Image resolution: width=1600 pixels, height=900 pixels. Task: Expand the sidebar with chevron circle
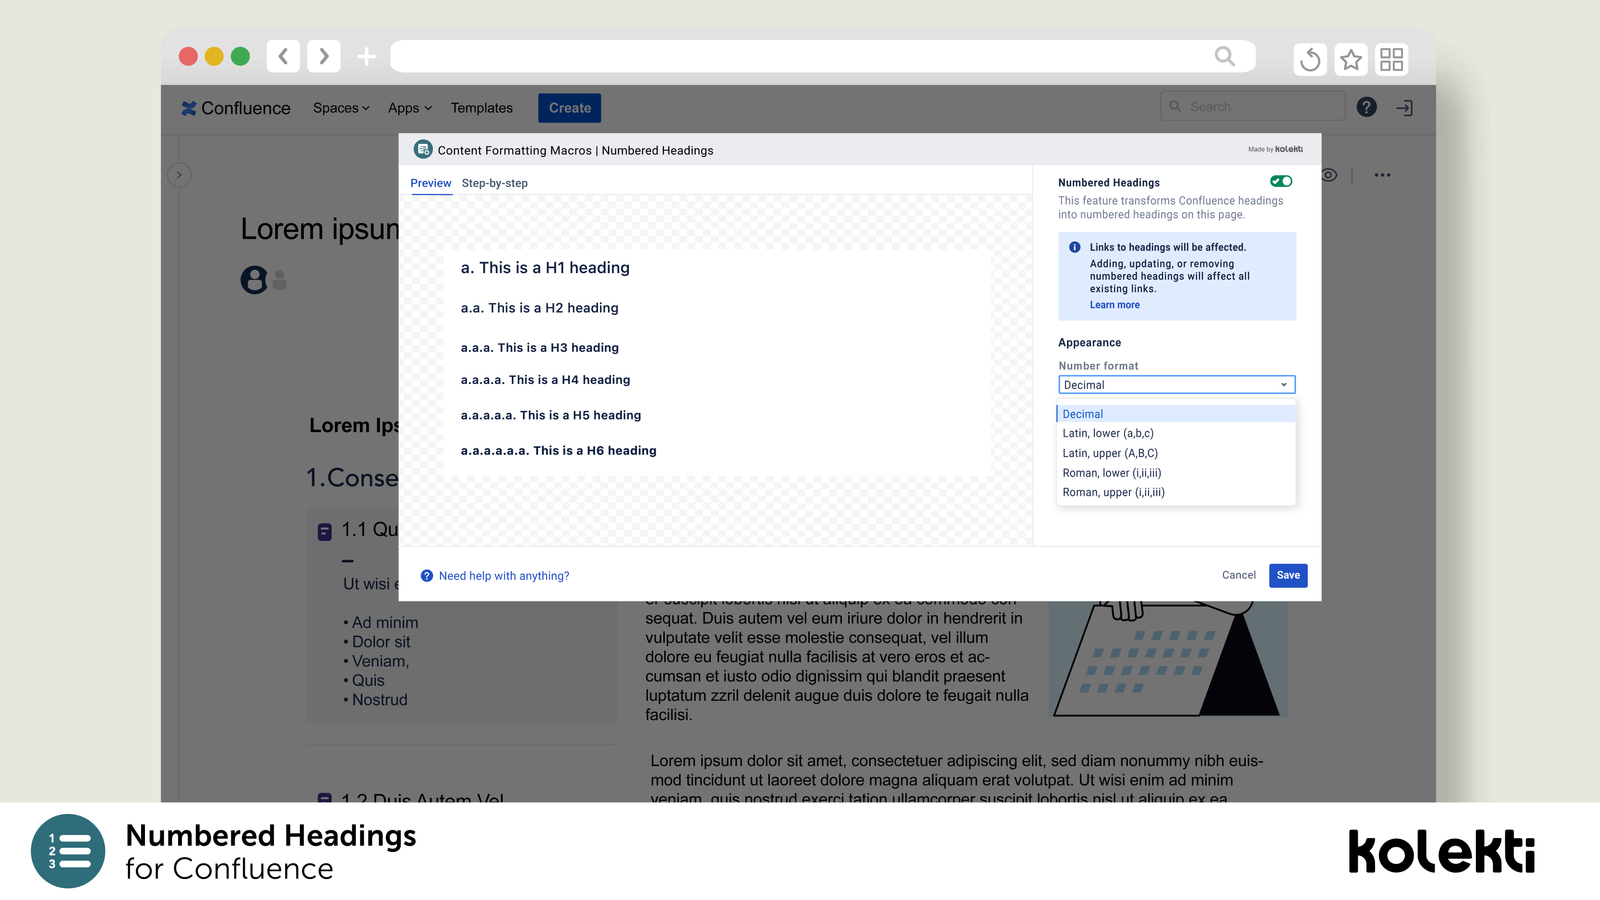coord(179,175)
